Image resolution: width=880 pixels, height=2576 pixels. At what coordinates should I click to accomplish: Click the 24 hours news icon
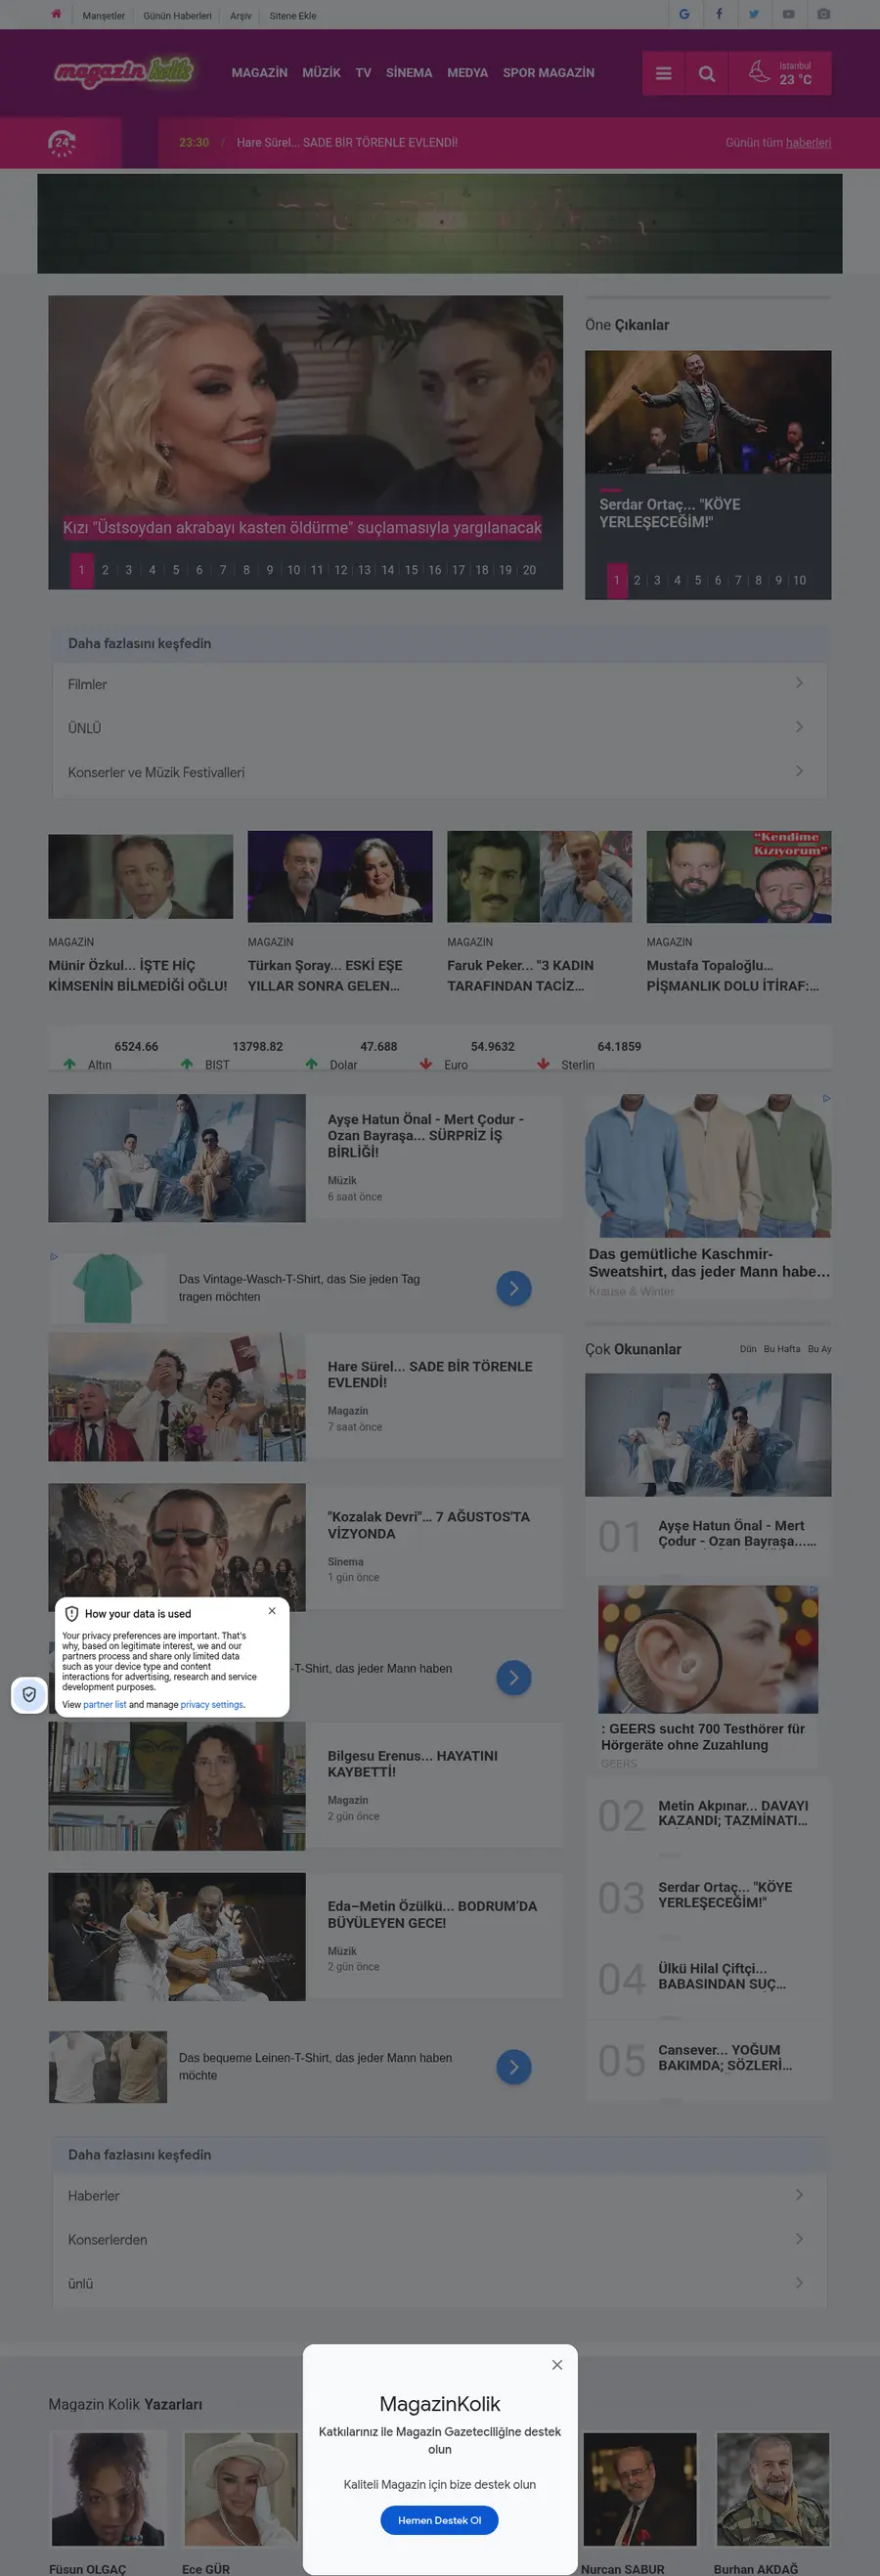coord(62,143)
